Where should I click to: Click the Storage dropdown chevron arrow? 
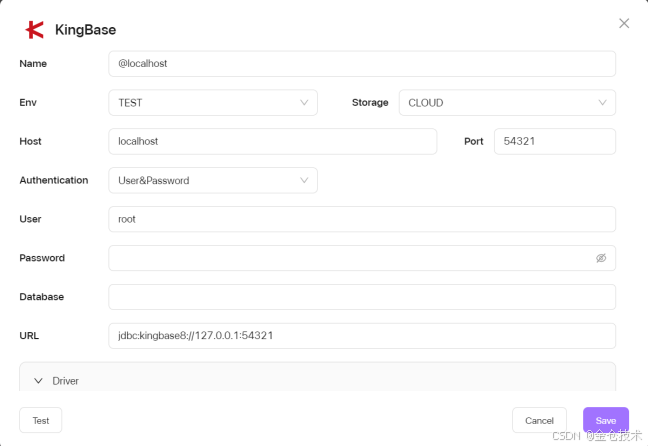(602, 103)
